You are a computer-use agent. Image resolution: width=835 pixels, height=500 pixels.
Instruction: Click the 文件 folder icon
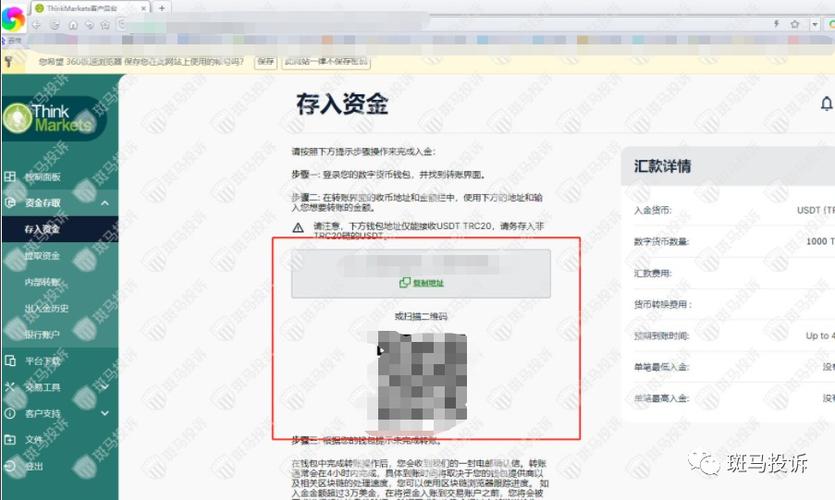click(10, 439)
